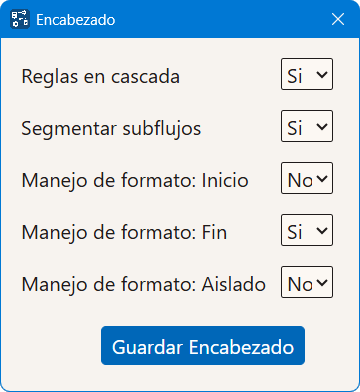Click the Manejo de formato: Fin label
Viewport: 360px width, 392px height.
click(x=124, y=233)
